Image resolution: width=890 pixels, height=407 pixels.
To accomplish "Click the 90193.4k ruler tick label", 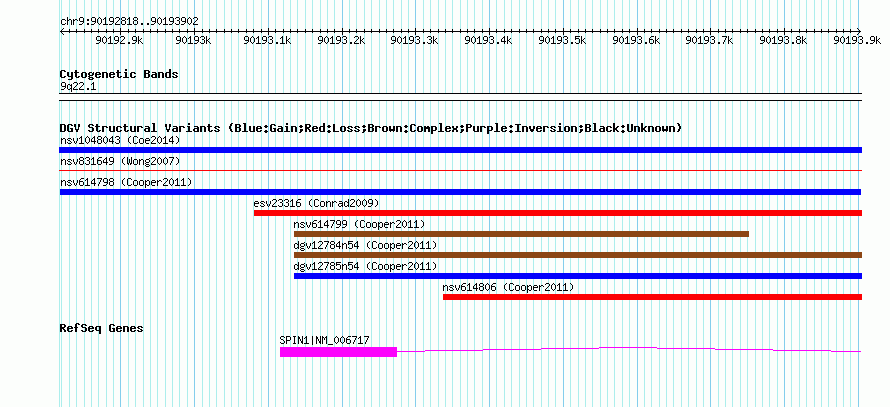I will 488,40.
